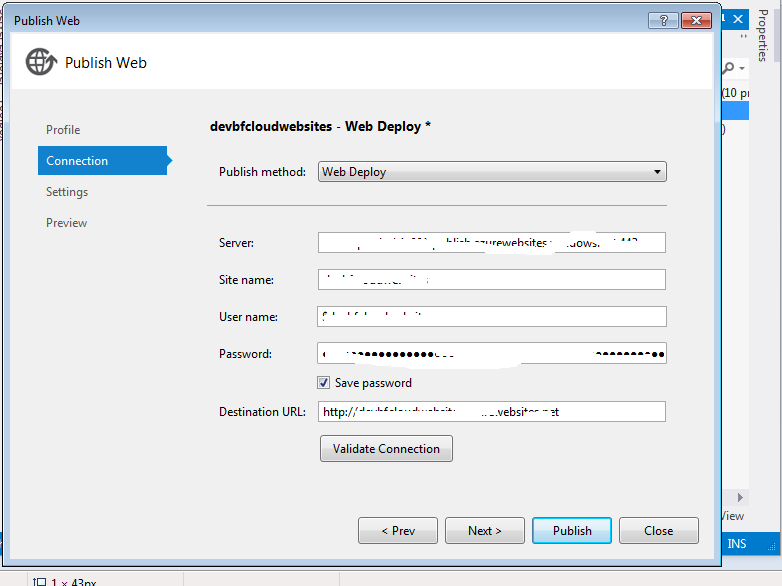The image size is (782, 586).
Task: Click the Close button at bottom
Action: tap(659, 531)
